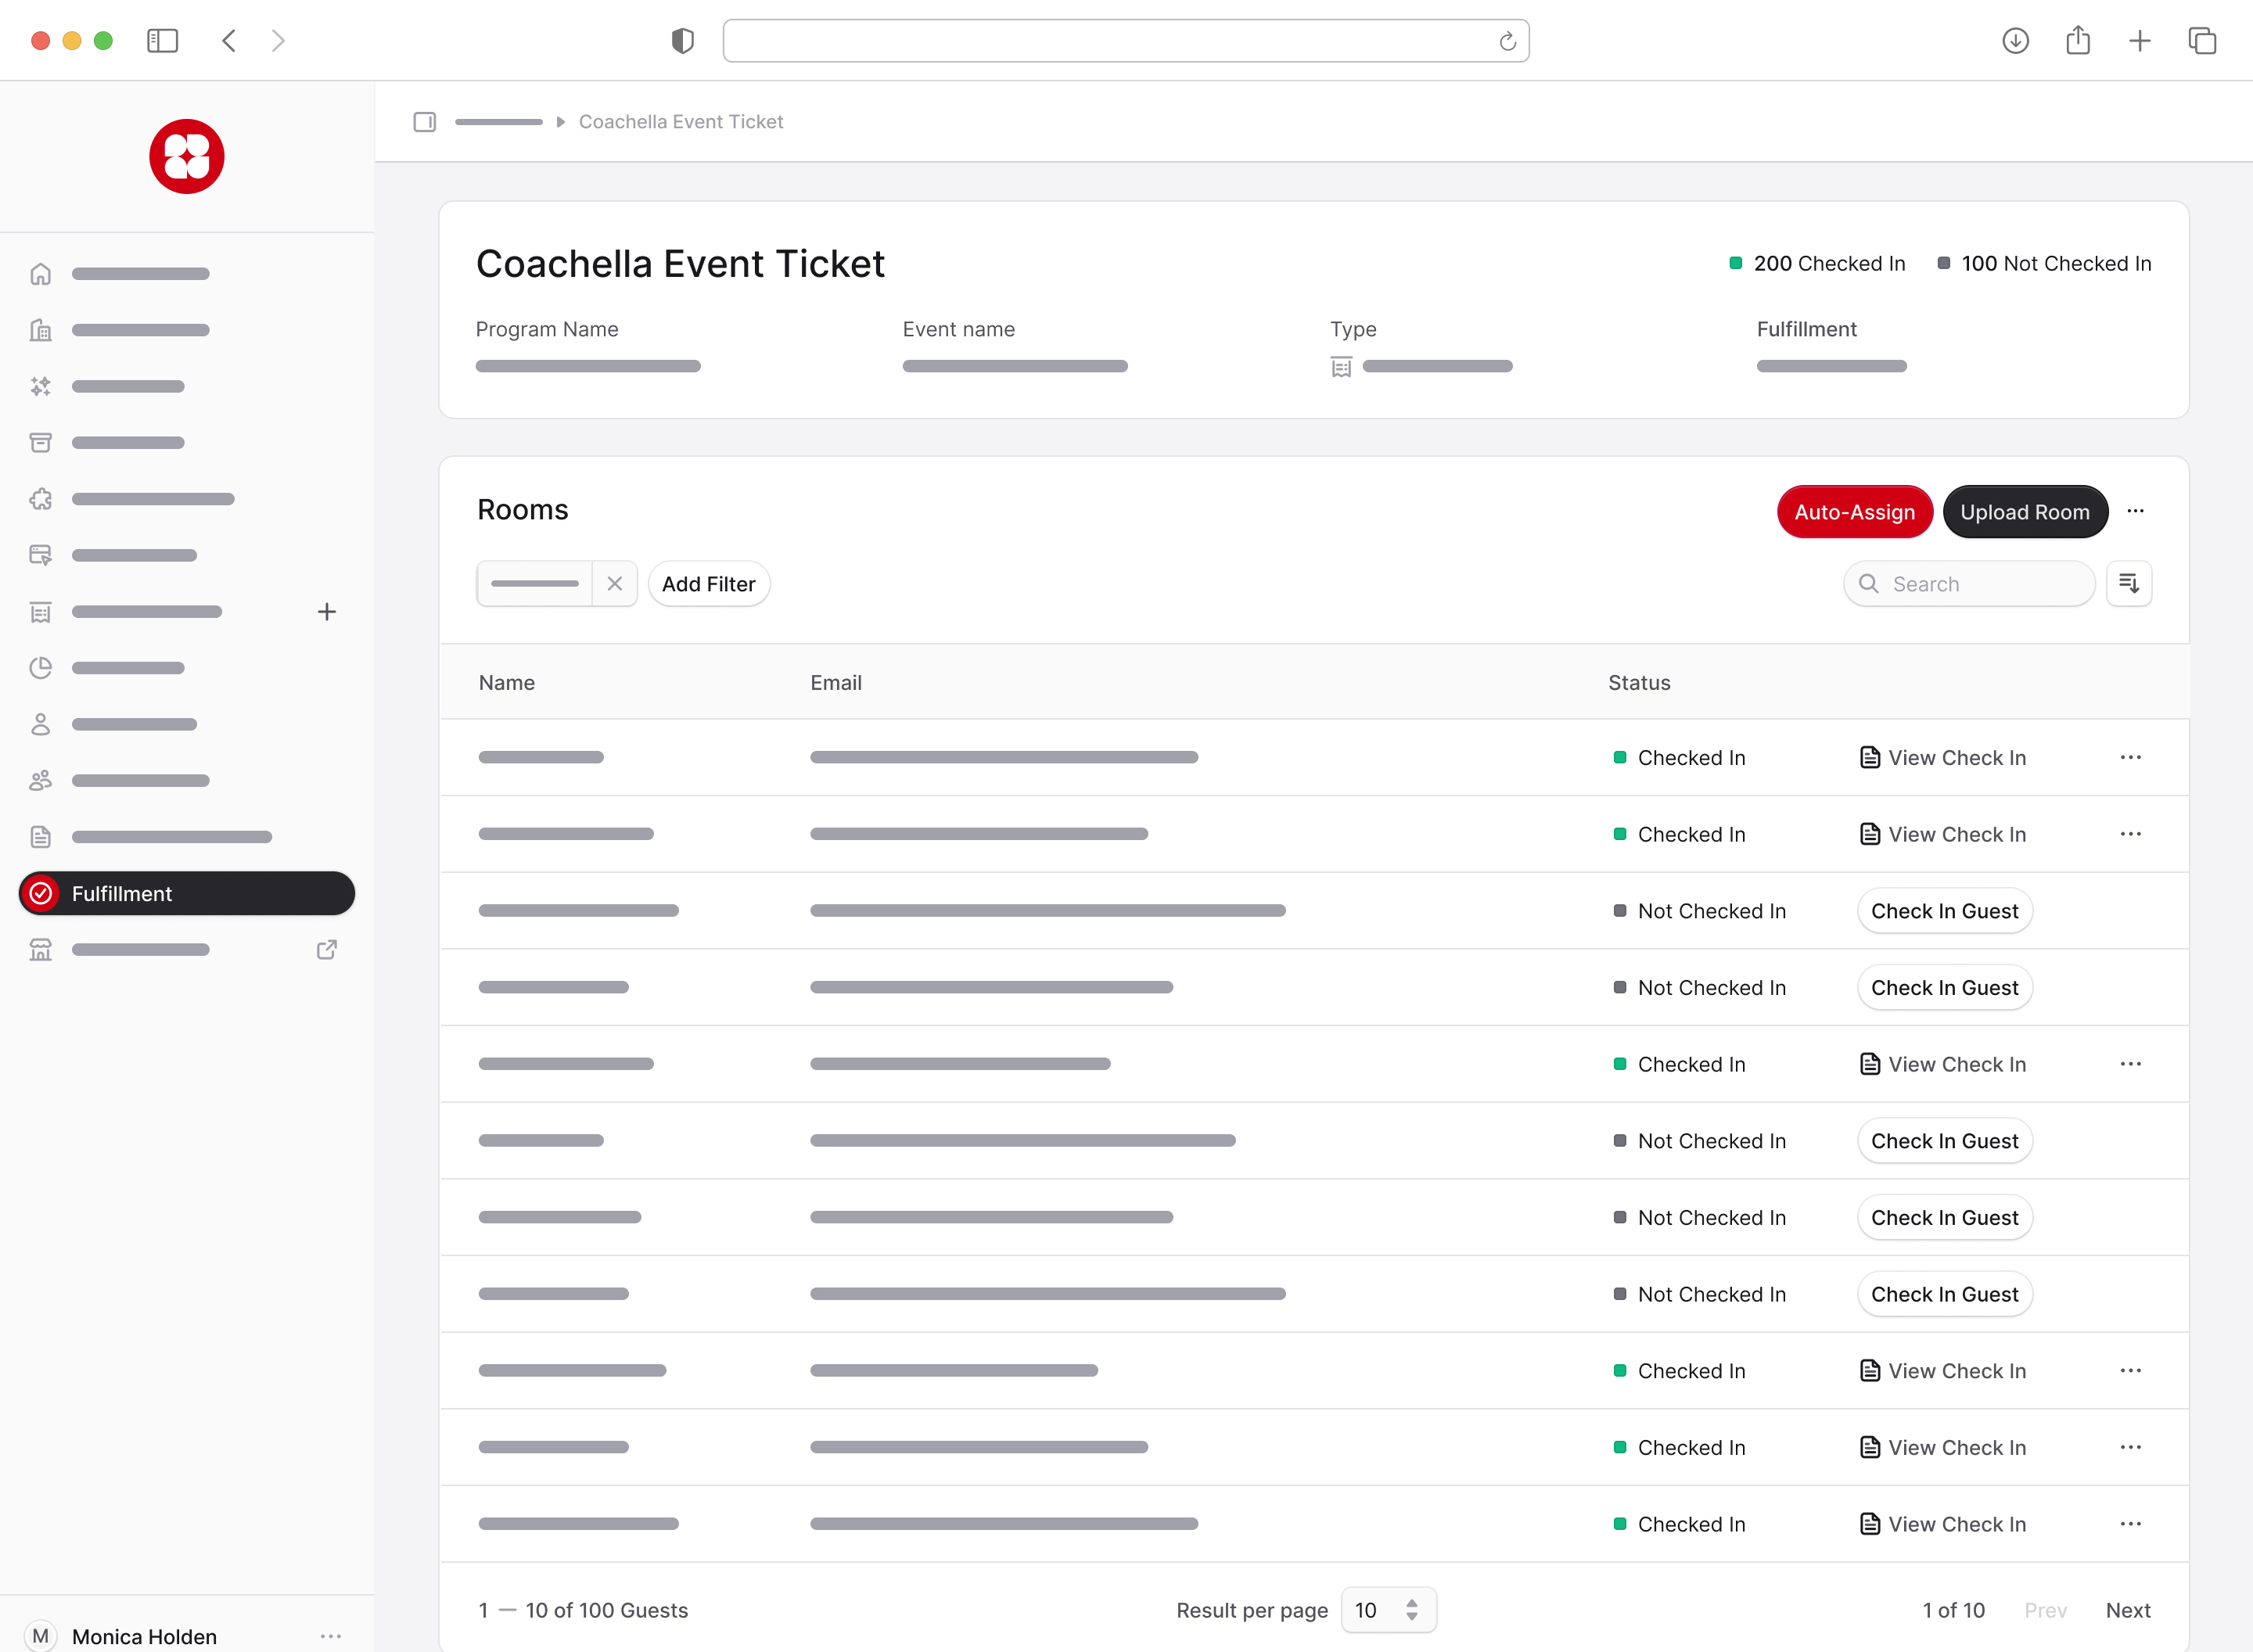The height and width of the screenshot is (1652, 2253).
Task: Click the browser address bar
Action: click(x=1126, y=41)
